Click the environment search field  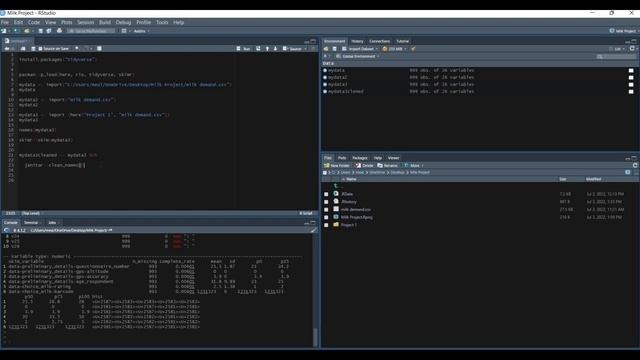[x=616, y=56]
